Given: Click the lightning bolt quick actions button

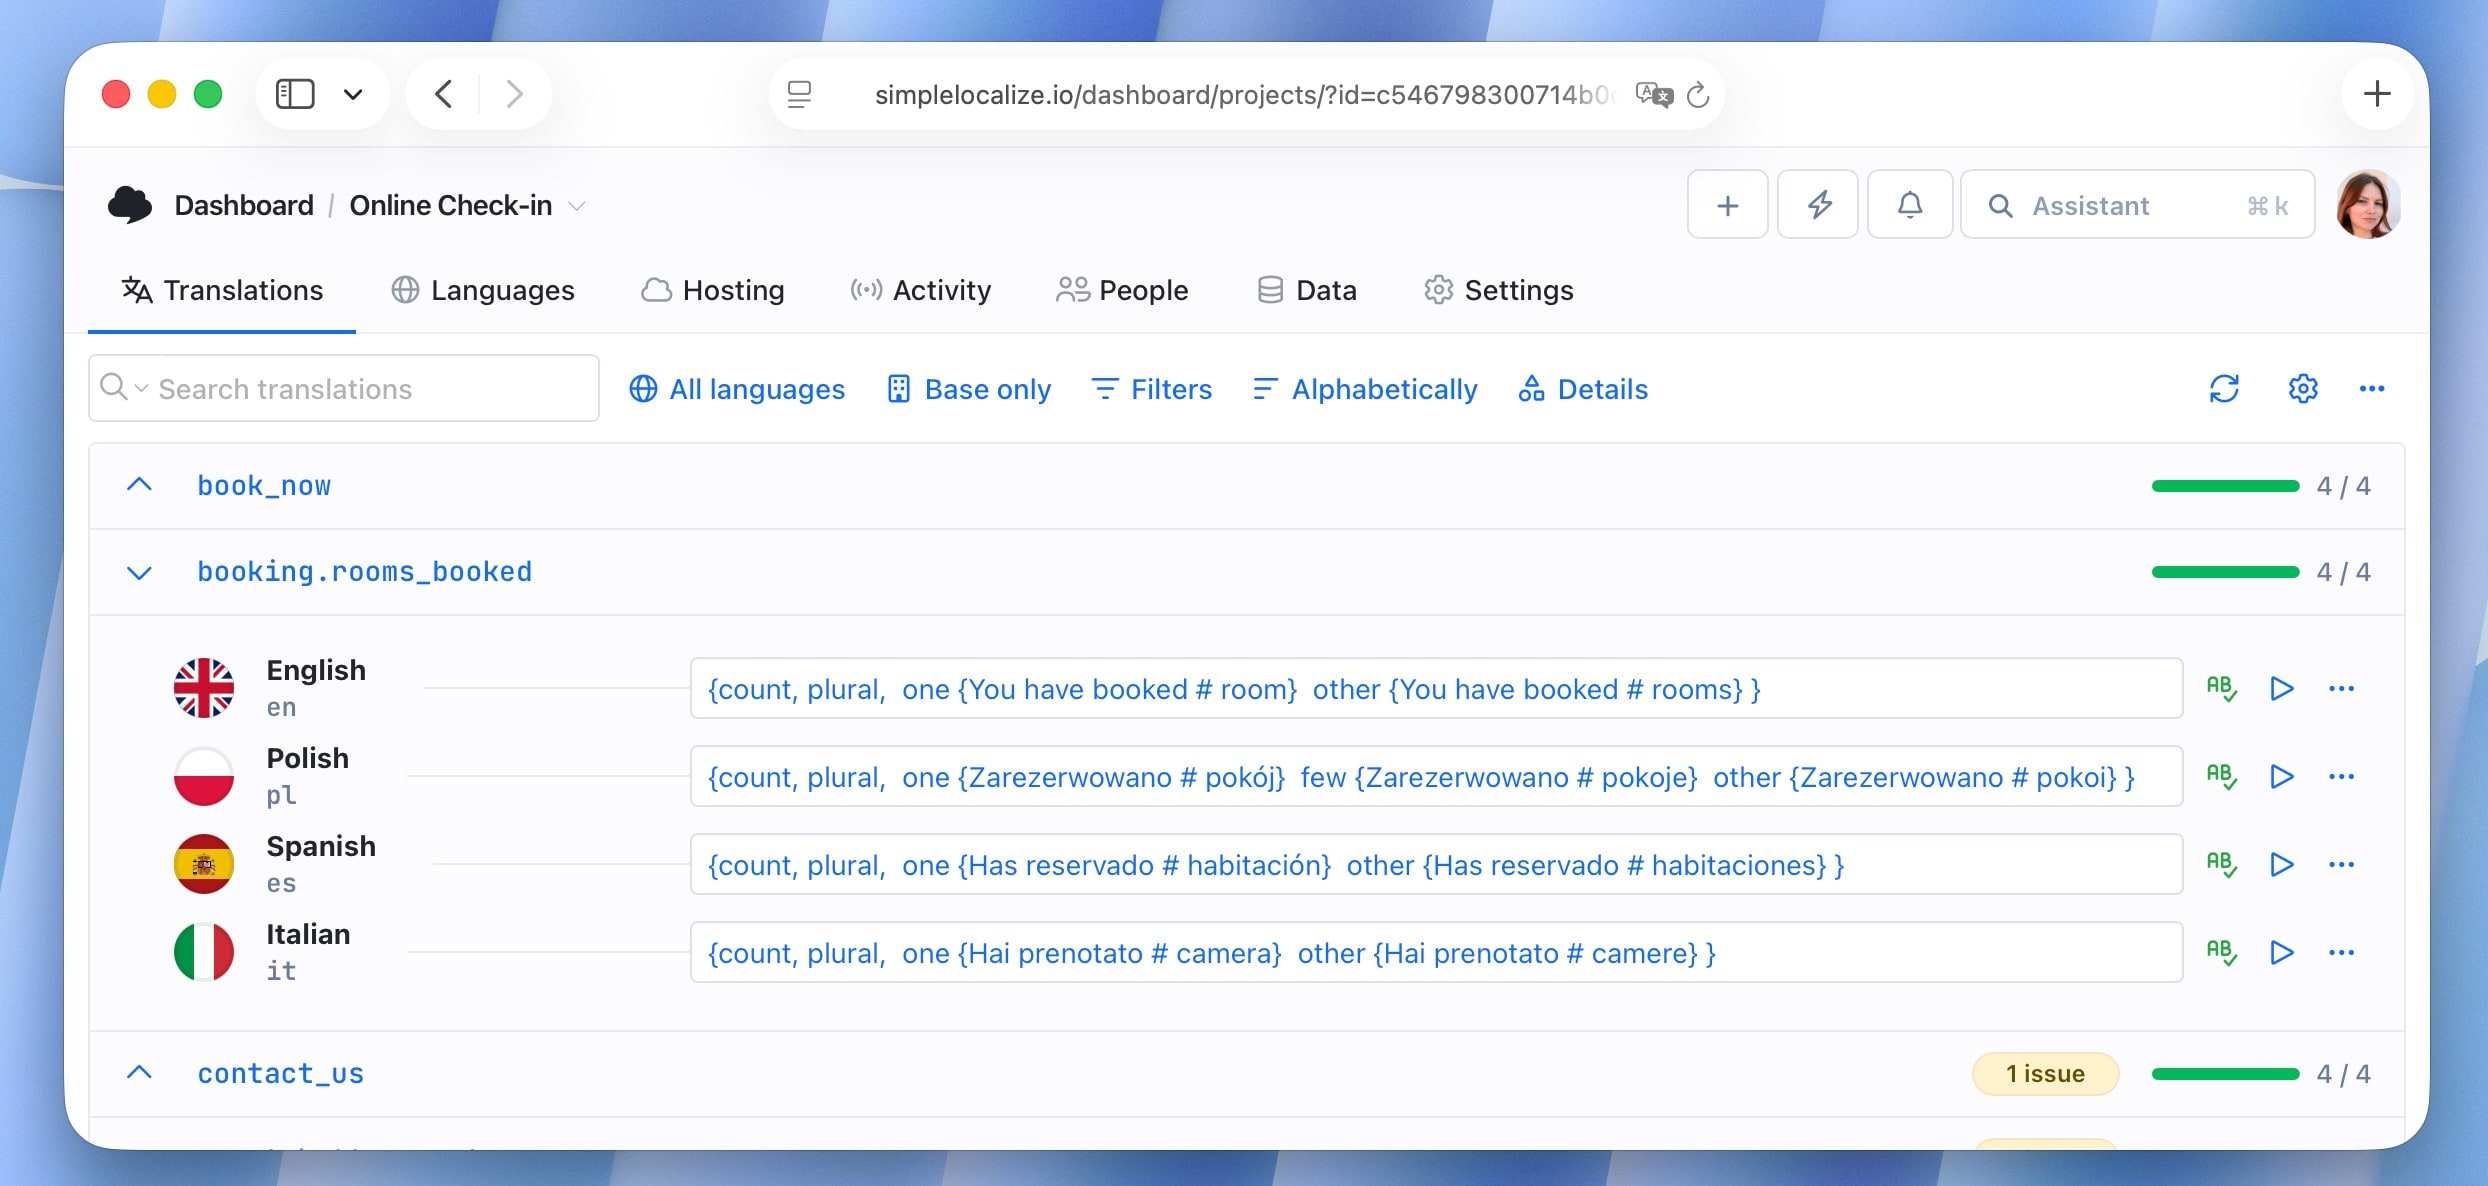Looking at the screenshot, I should click(x=1818, y=205).
